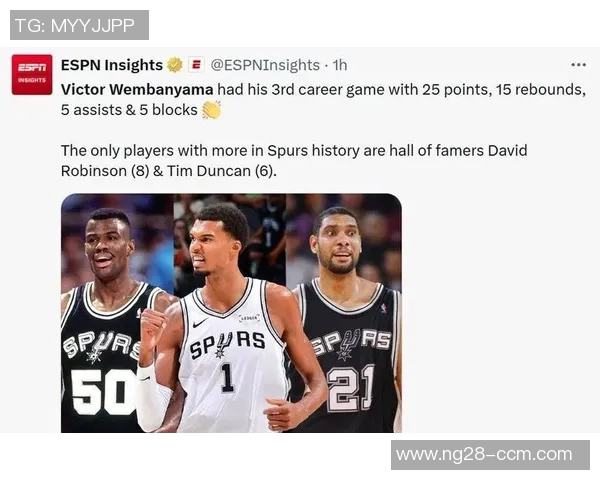Open the white number 1 jersey photo
The height and width of the screenshot is (480, 600).
pos(230,313)
